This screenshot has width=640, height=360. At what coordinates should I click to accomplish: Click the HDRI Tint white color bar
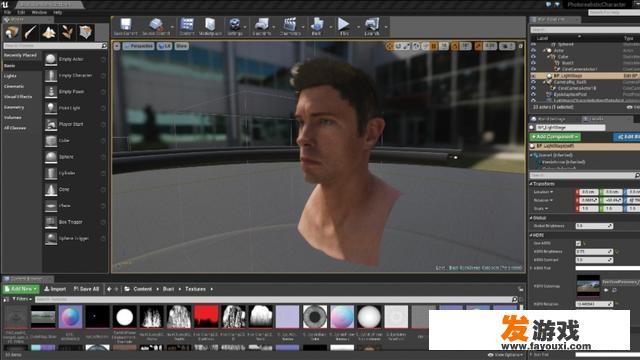pyautogui.click(x=607, y=268)
